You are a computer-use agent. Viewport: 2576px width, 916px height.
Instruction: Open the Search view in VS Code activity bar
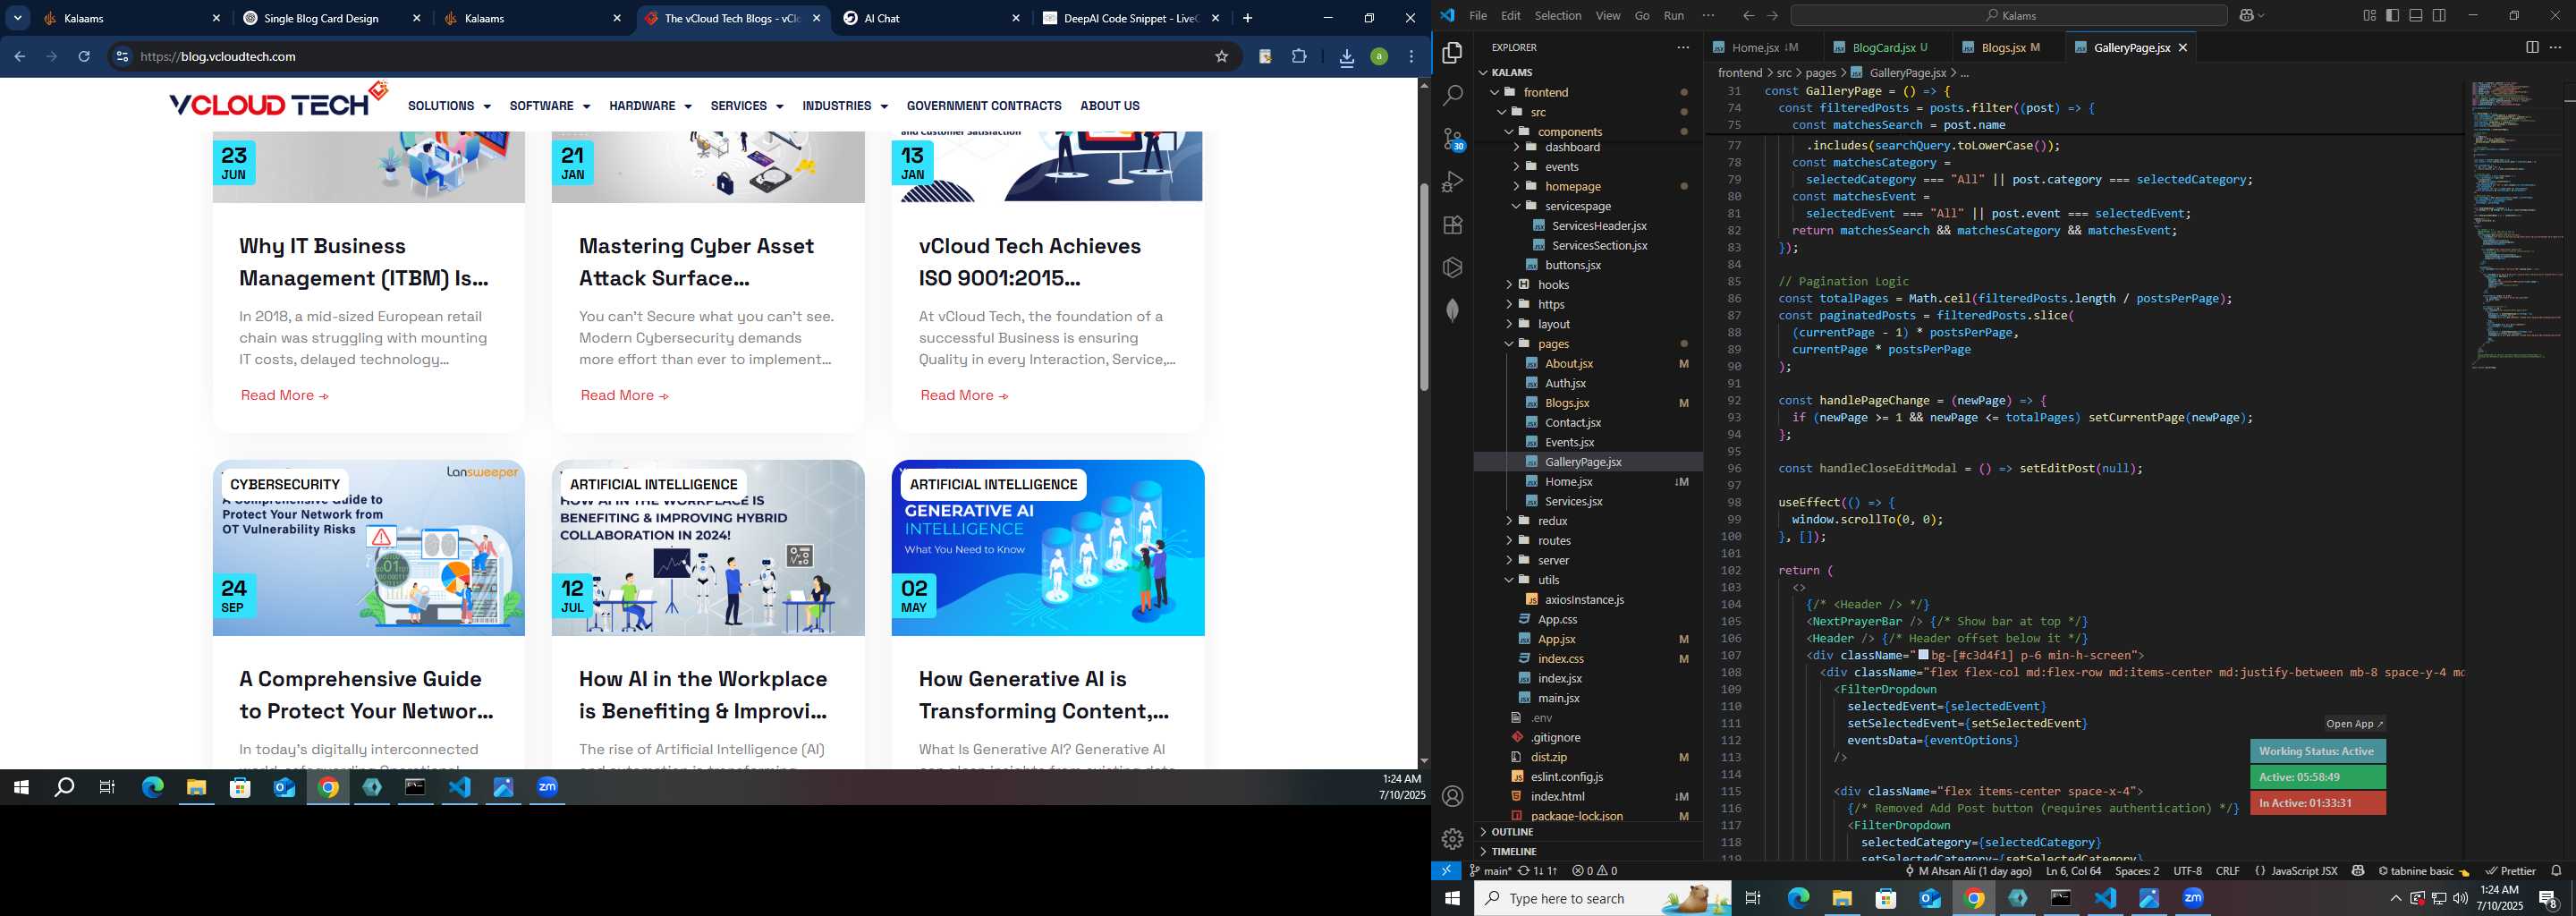[x=1452, y=96]
